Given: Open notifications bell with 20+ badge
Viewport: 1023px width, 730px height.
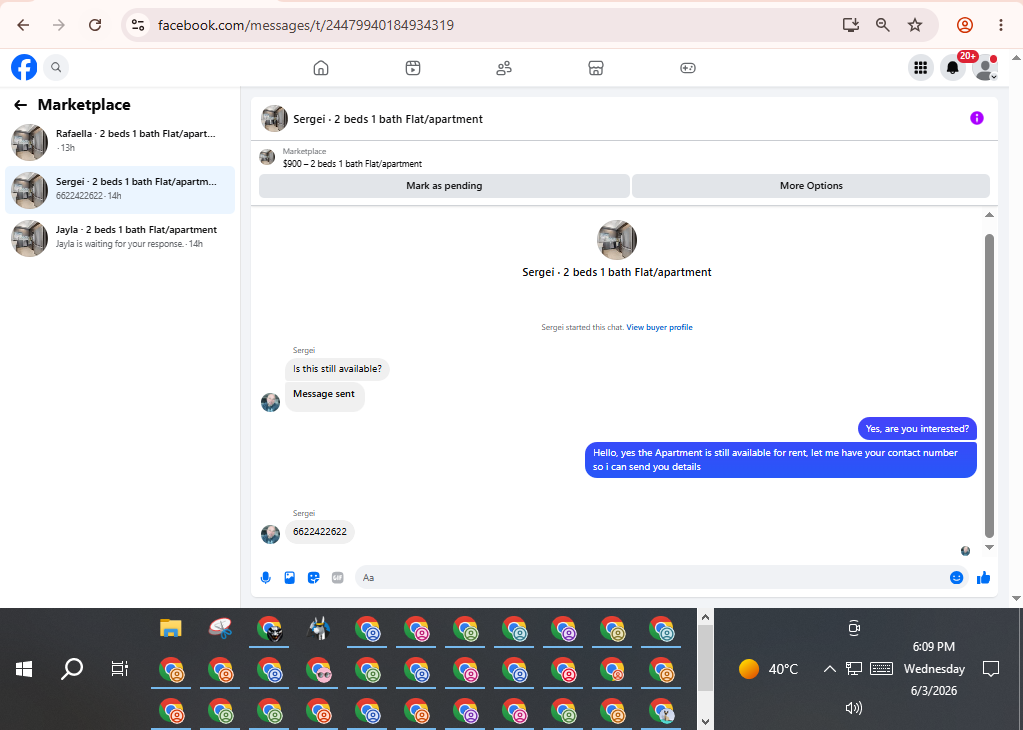Looking at the screenshot, I should [x=953, y=67].
